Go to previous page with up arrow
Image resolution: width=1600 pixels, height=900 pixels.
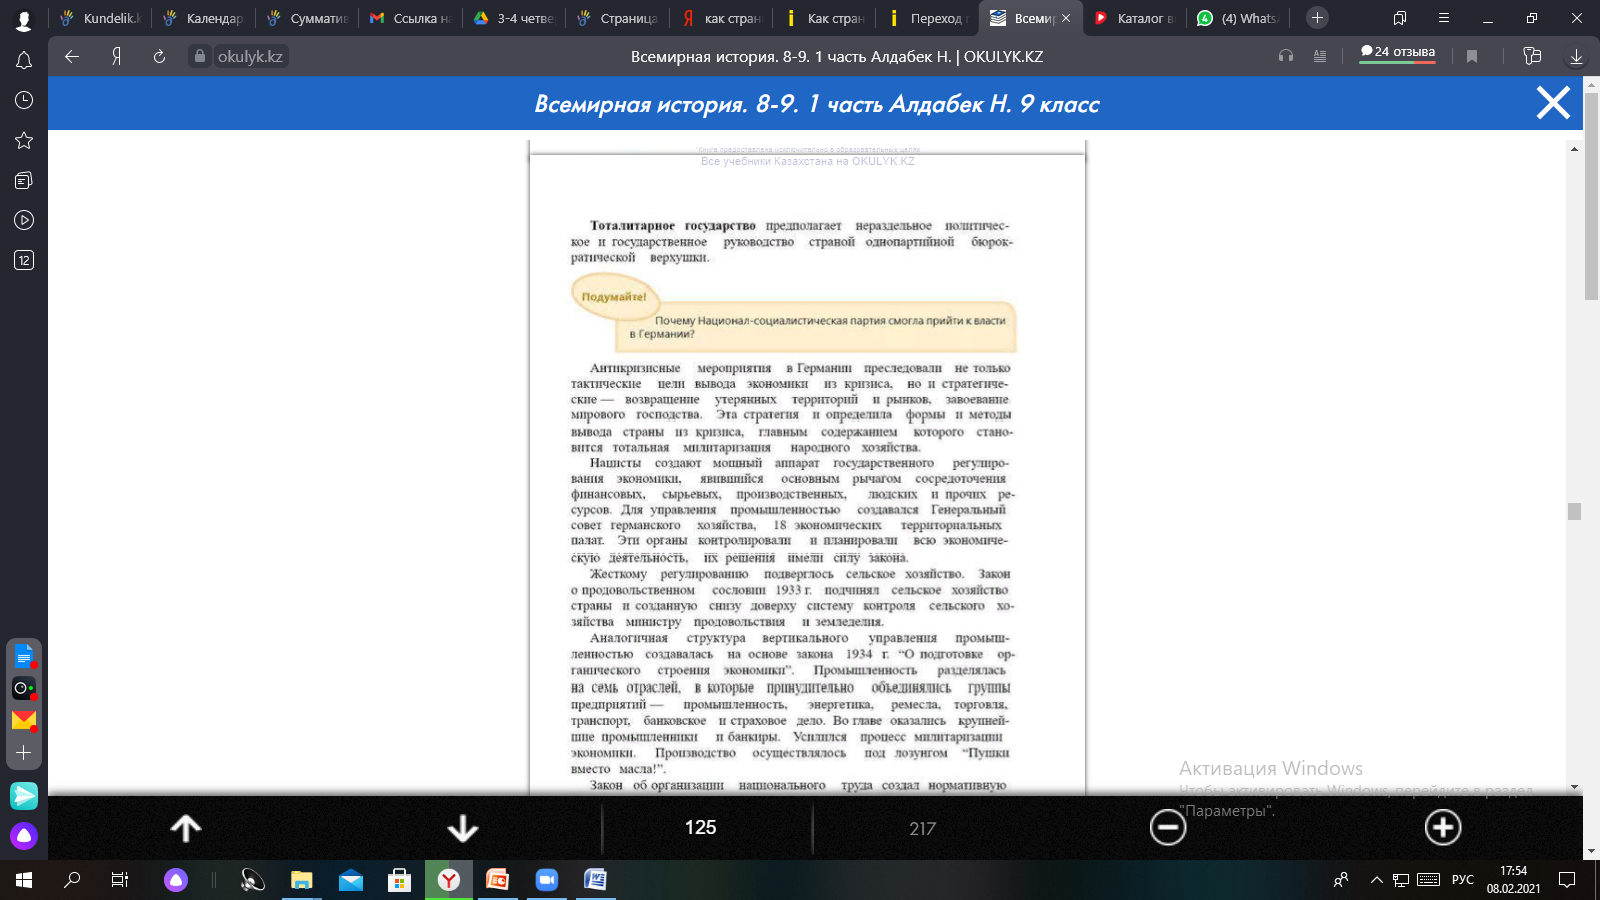point(186,828)
